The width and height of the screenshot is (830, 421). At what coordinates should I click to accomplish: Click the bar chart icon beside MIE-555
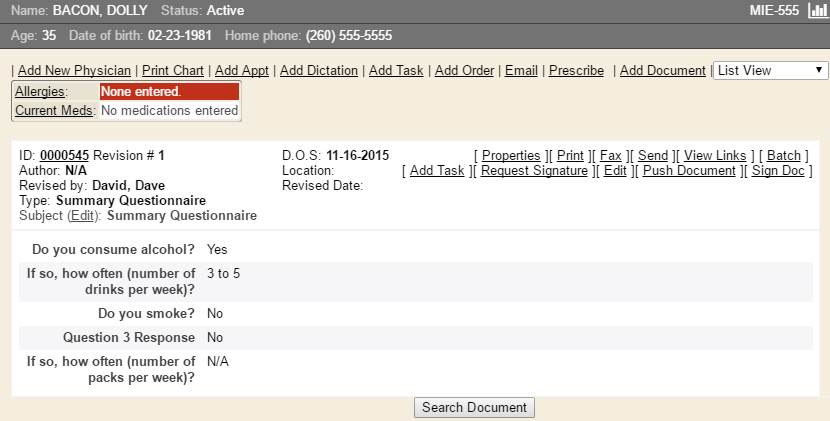(817, 11)
